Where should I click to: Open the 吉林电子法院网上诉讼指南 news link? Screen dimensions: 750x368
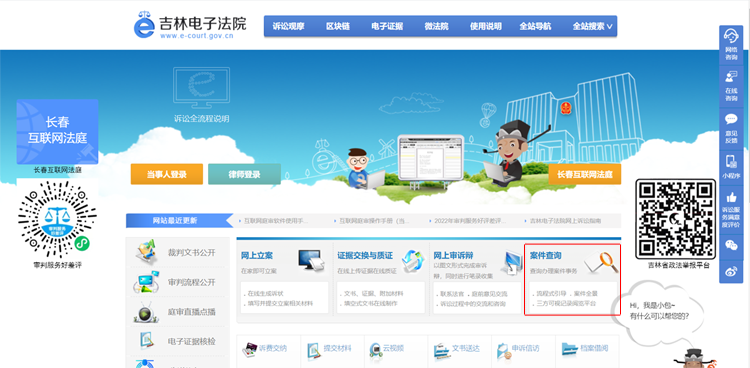point(565,221)
